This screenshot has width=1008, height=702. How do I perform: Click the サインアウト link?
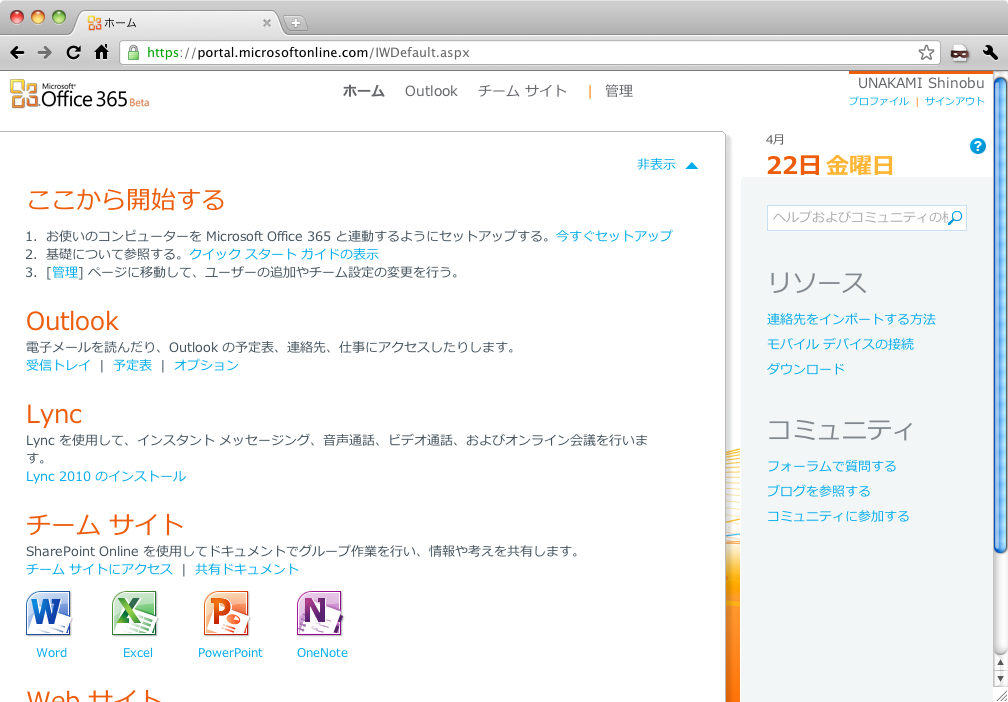[x=954, y=102]
